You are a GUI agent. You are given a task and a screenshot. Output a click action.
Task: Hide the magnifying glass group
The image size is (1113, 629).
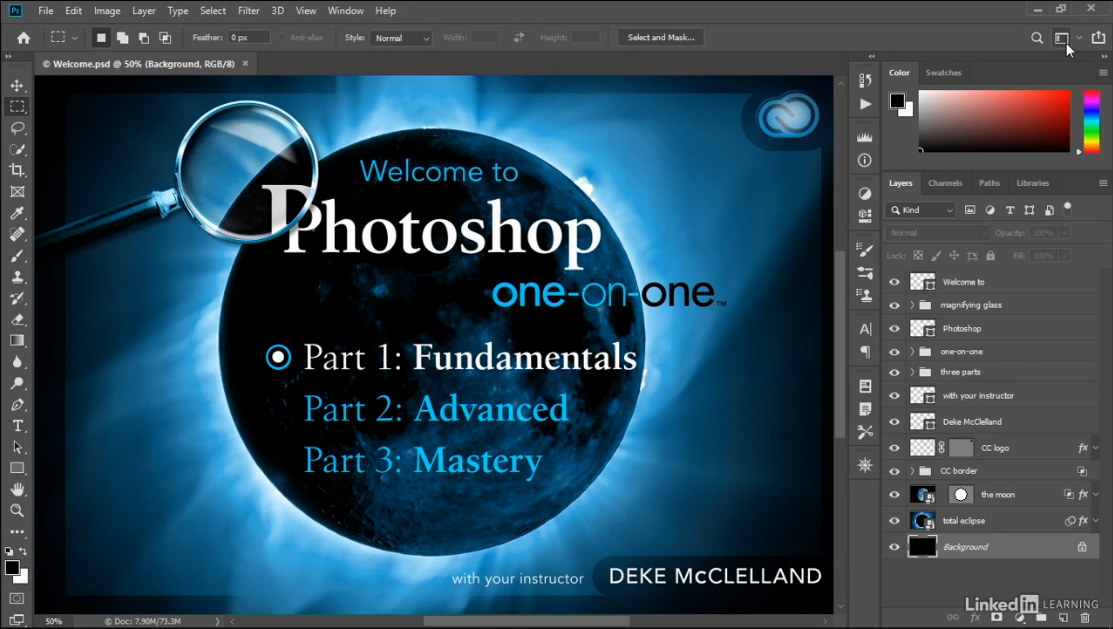894,305
